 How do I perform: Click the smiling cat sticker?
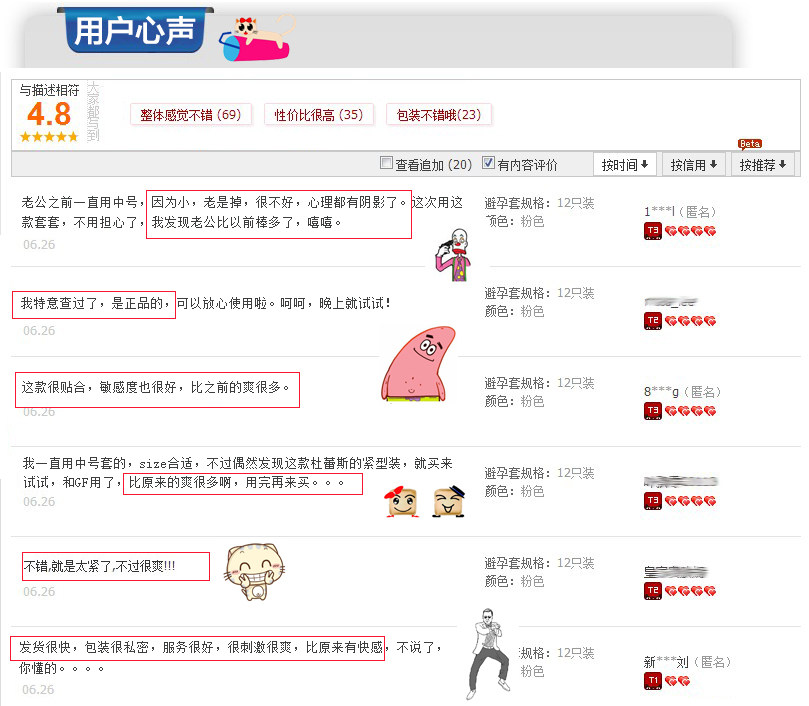[254, 571]
